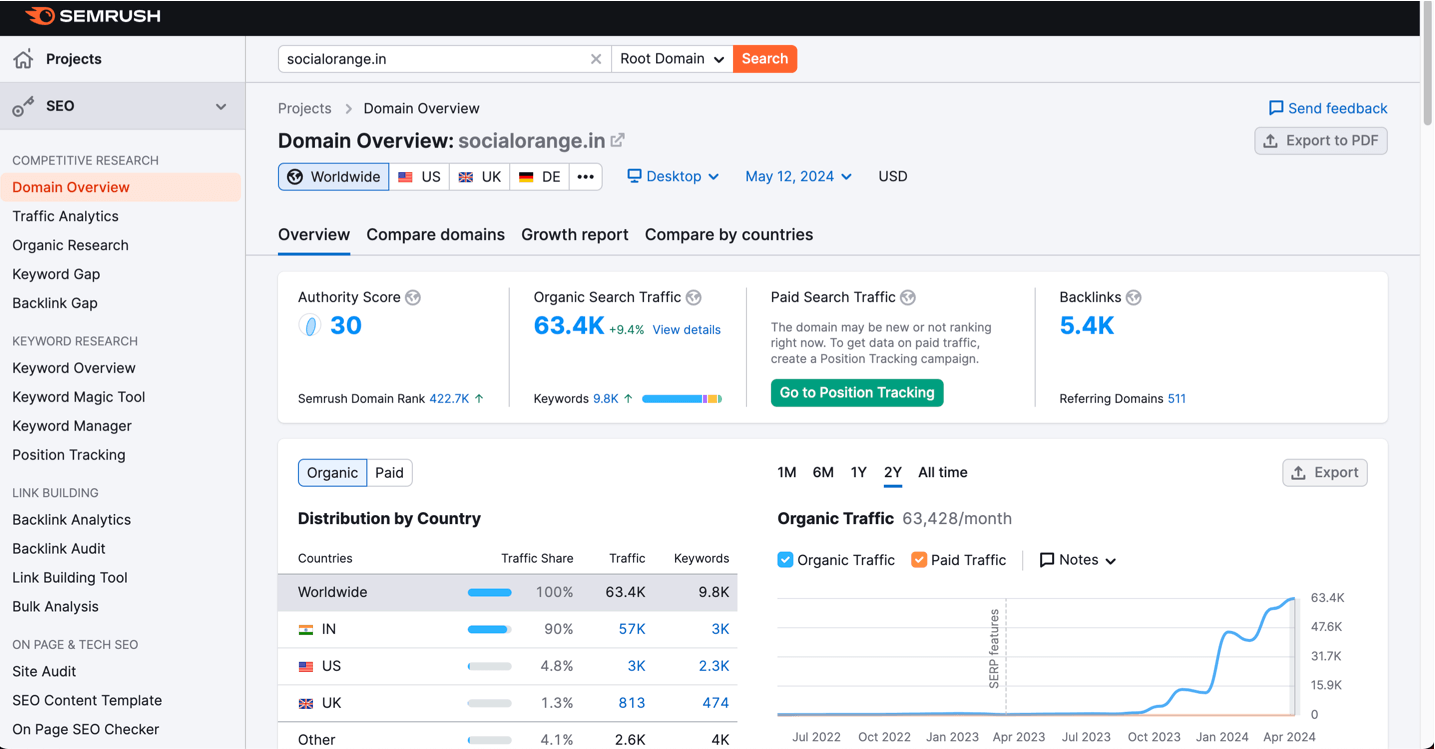
Task: Click the Semrush logo icon
Action: click(x=40, y=16)
